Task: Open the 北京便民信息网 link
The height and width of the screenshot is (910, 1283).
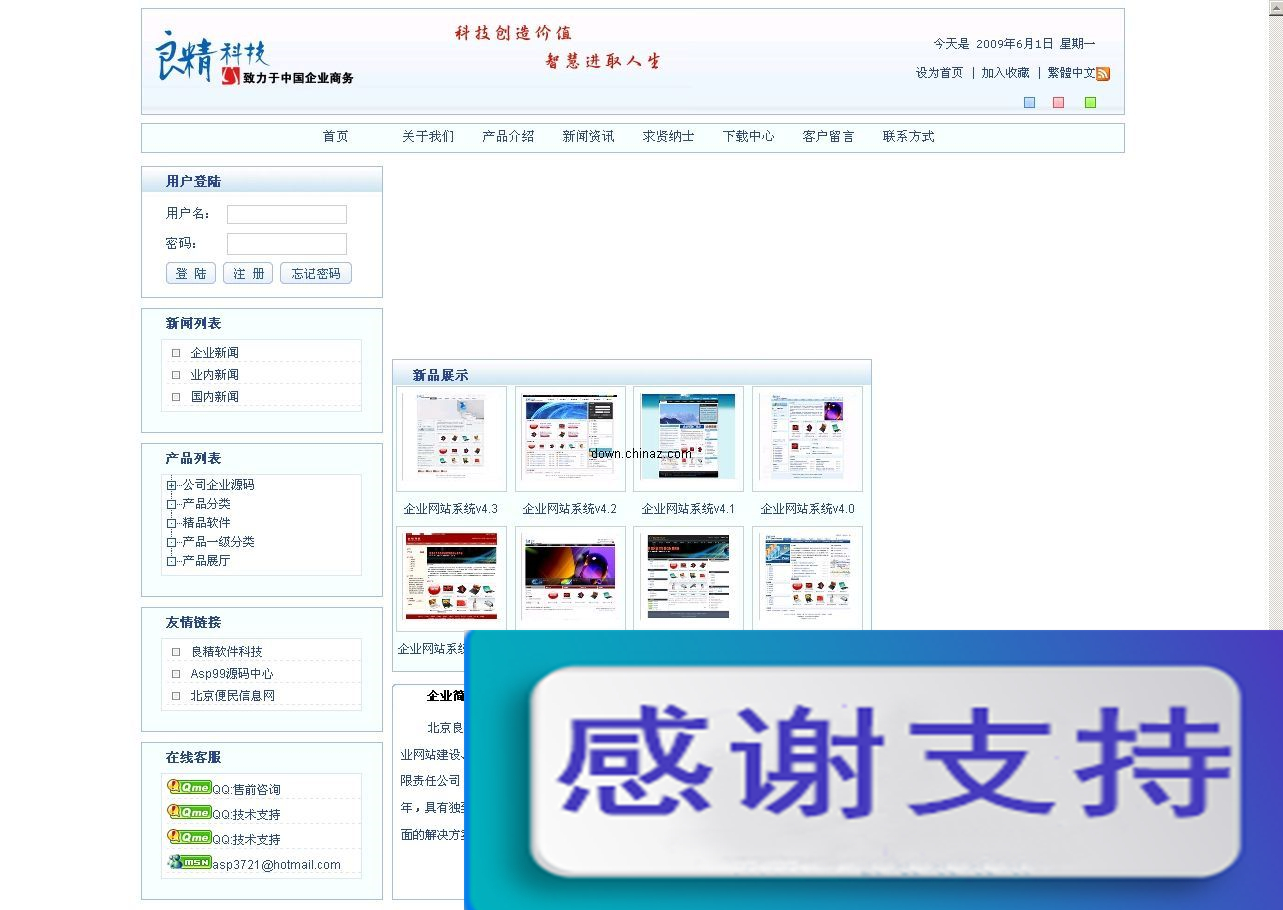Action: pos(233,696)
